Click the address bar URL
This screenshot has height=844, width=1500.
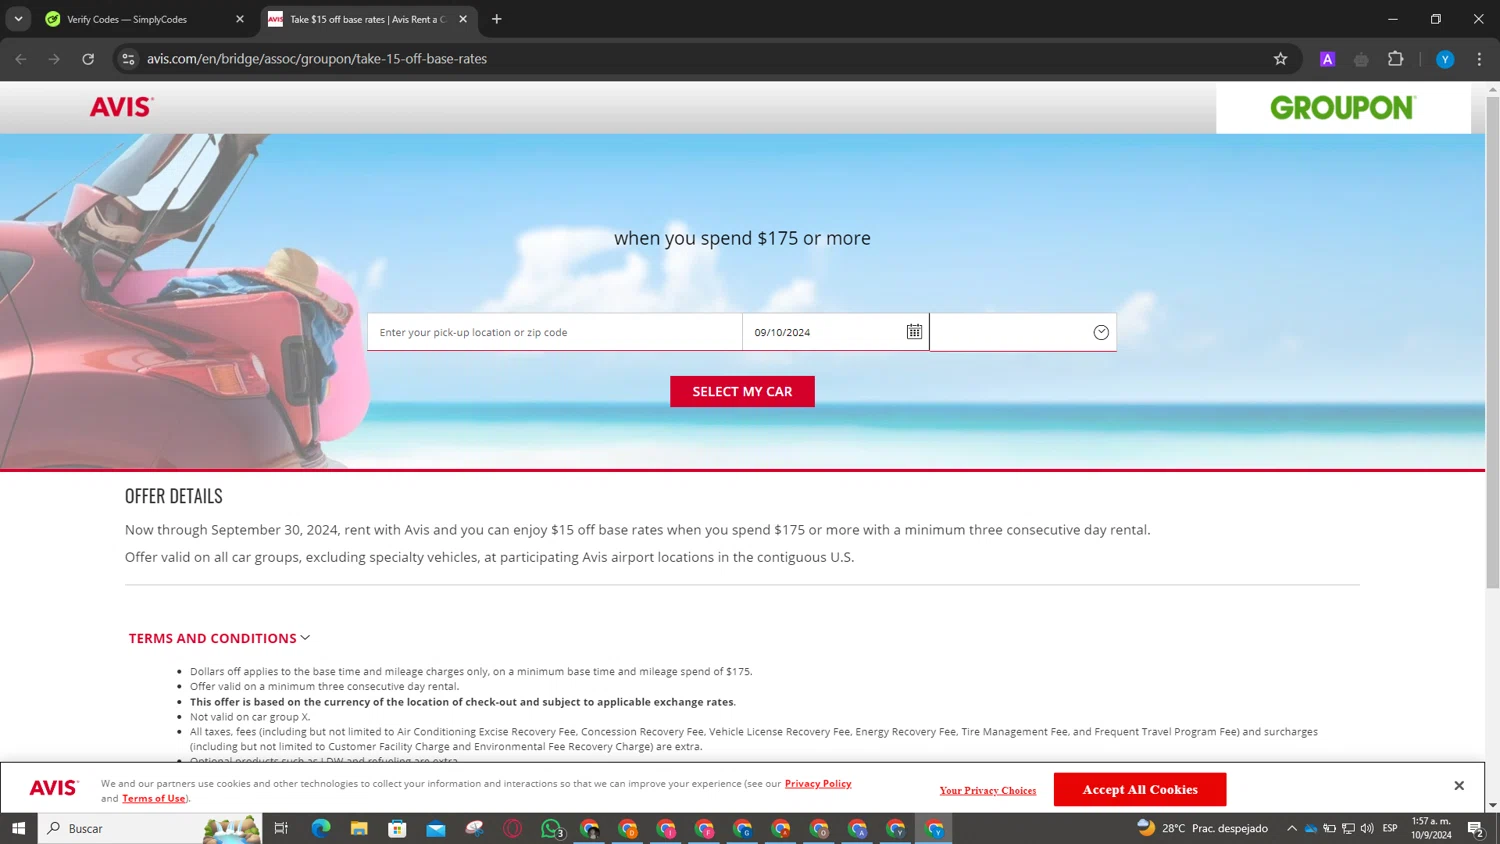317,59
